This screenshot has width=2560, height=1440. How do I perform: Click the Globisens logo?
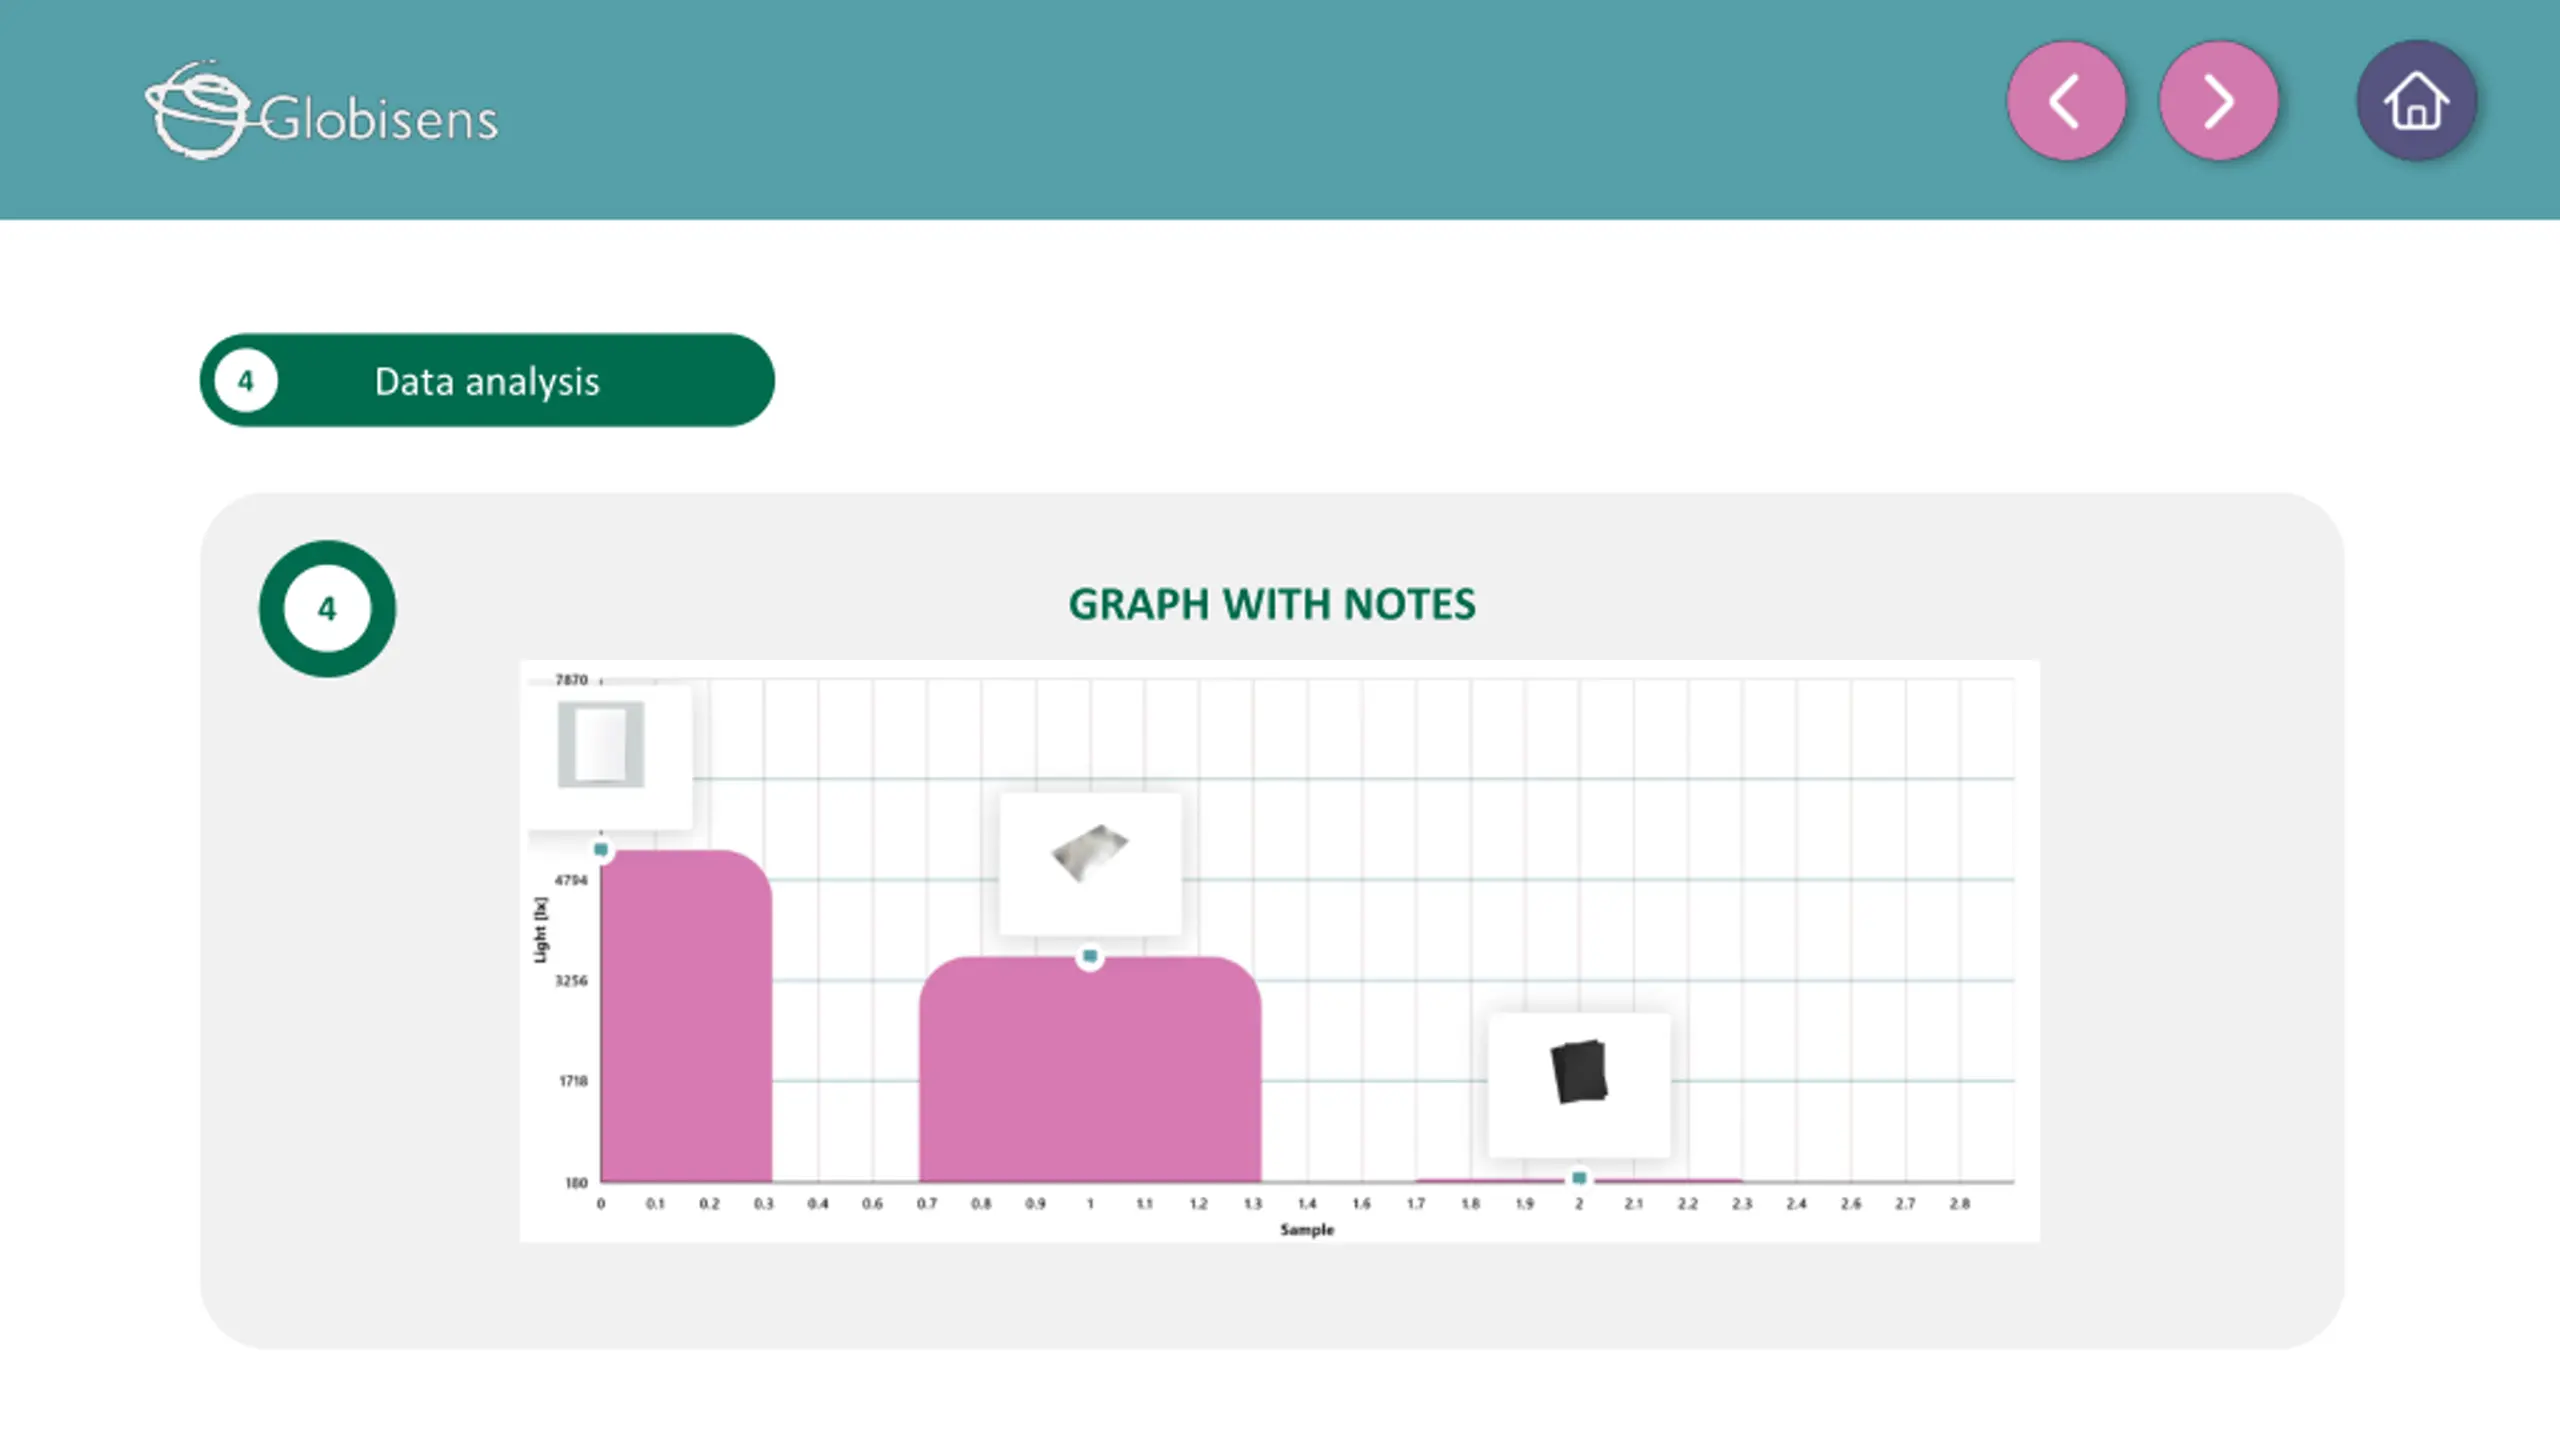[x=321, y=110]
